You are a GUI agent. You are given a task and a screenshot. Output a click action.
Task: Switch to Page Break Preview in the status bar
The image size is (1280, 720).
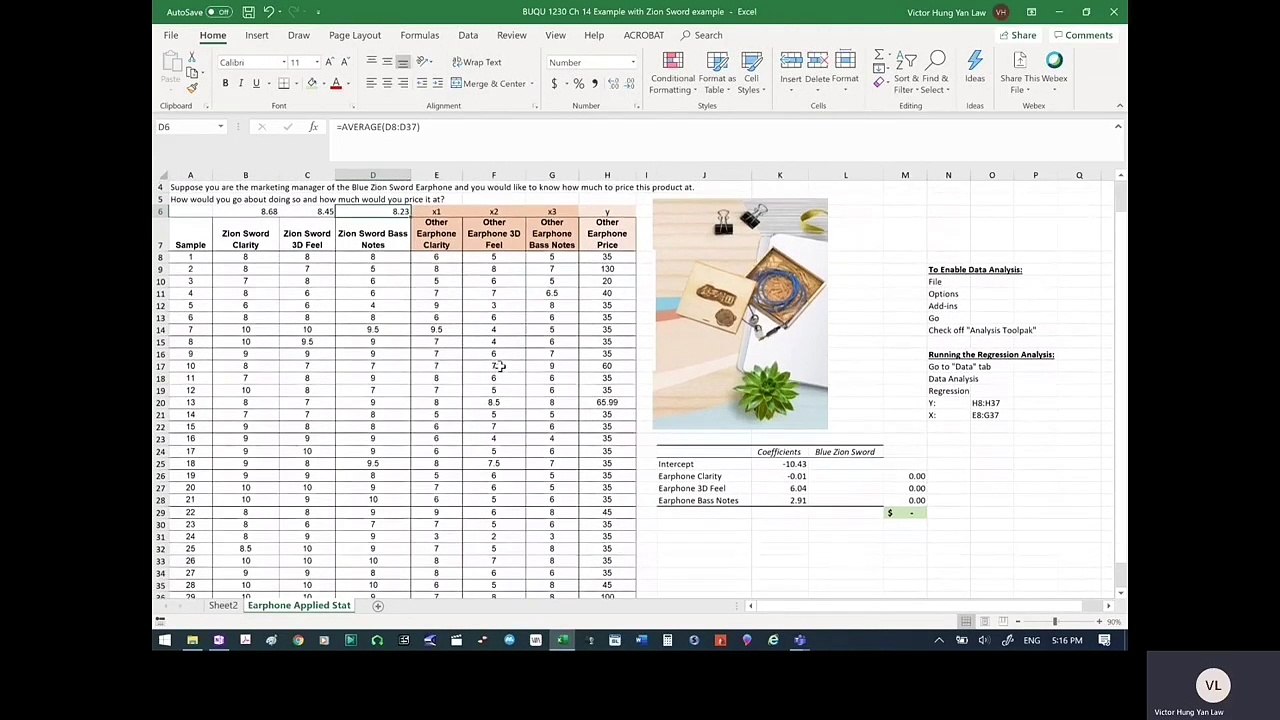(x=1003, y=621)
